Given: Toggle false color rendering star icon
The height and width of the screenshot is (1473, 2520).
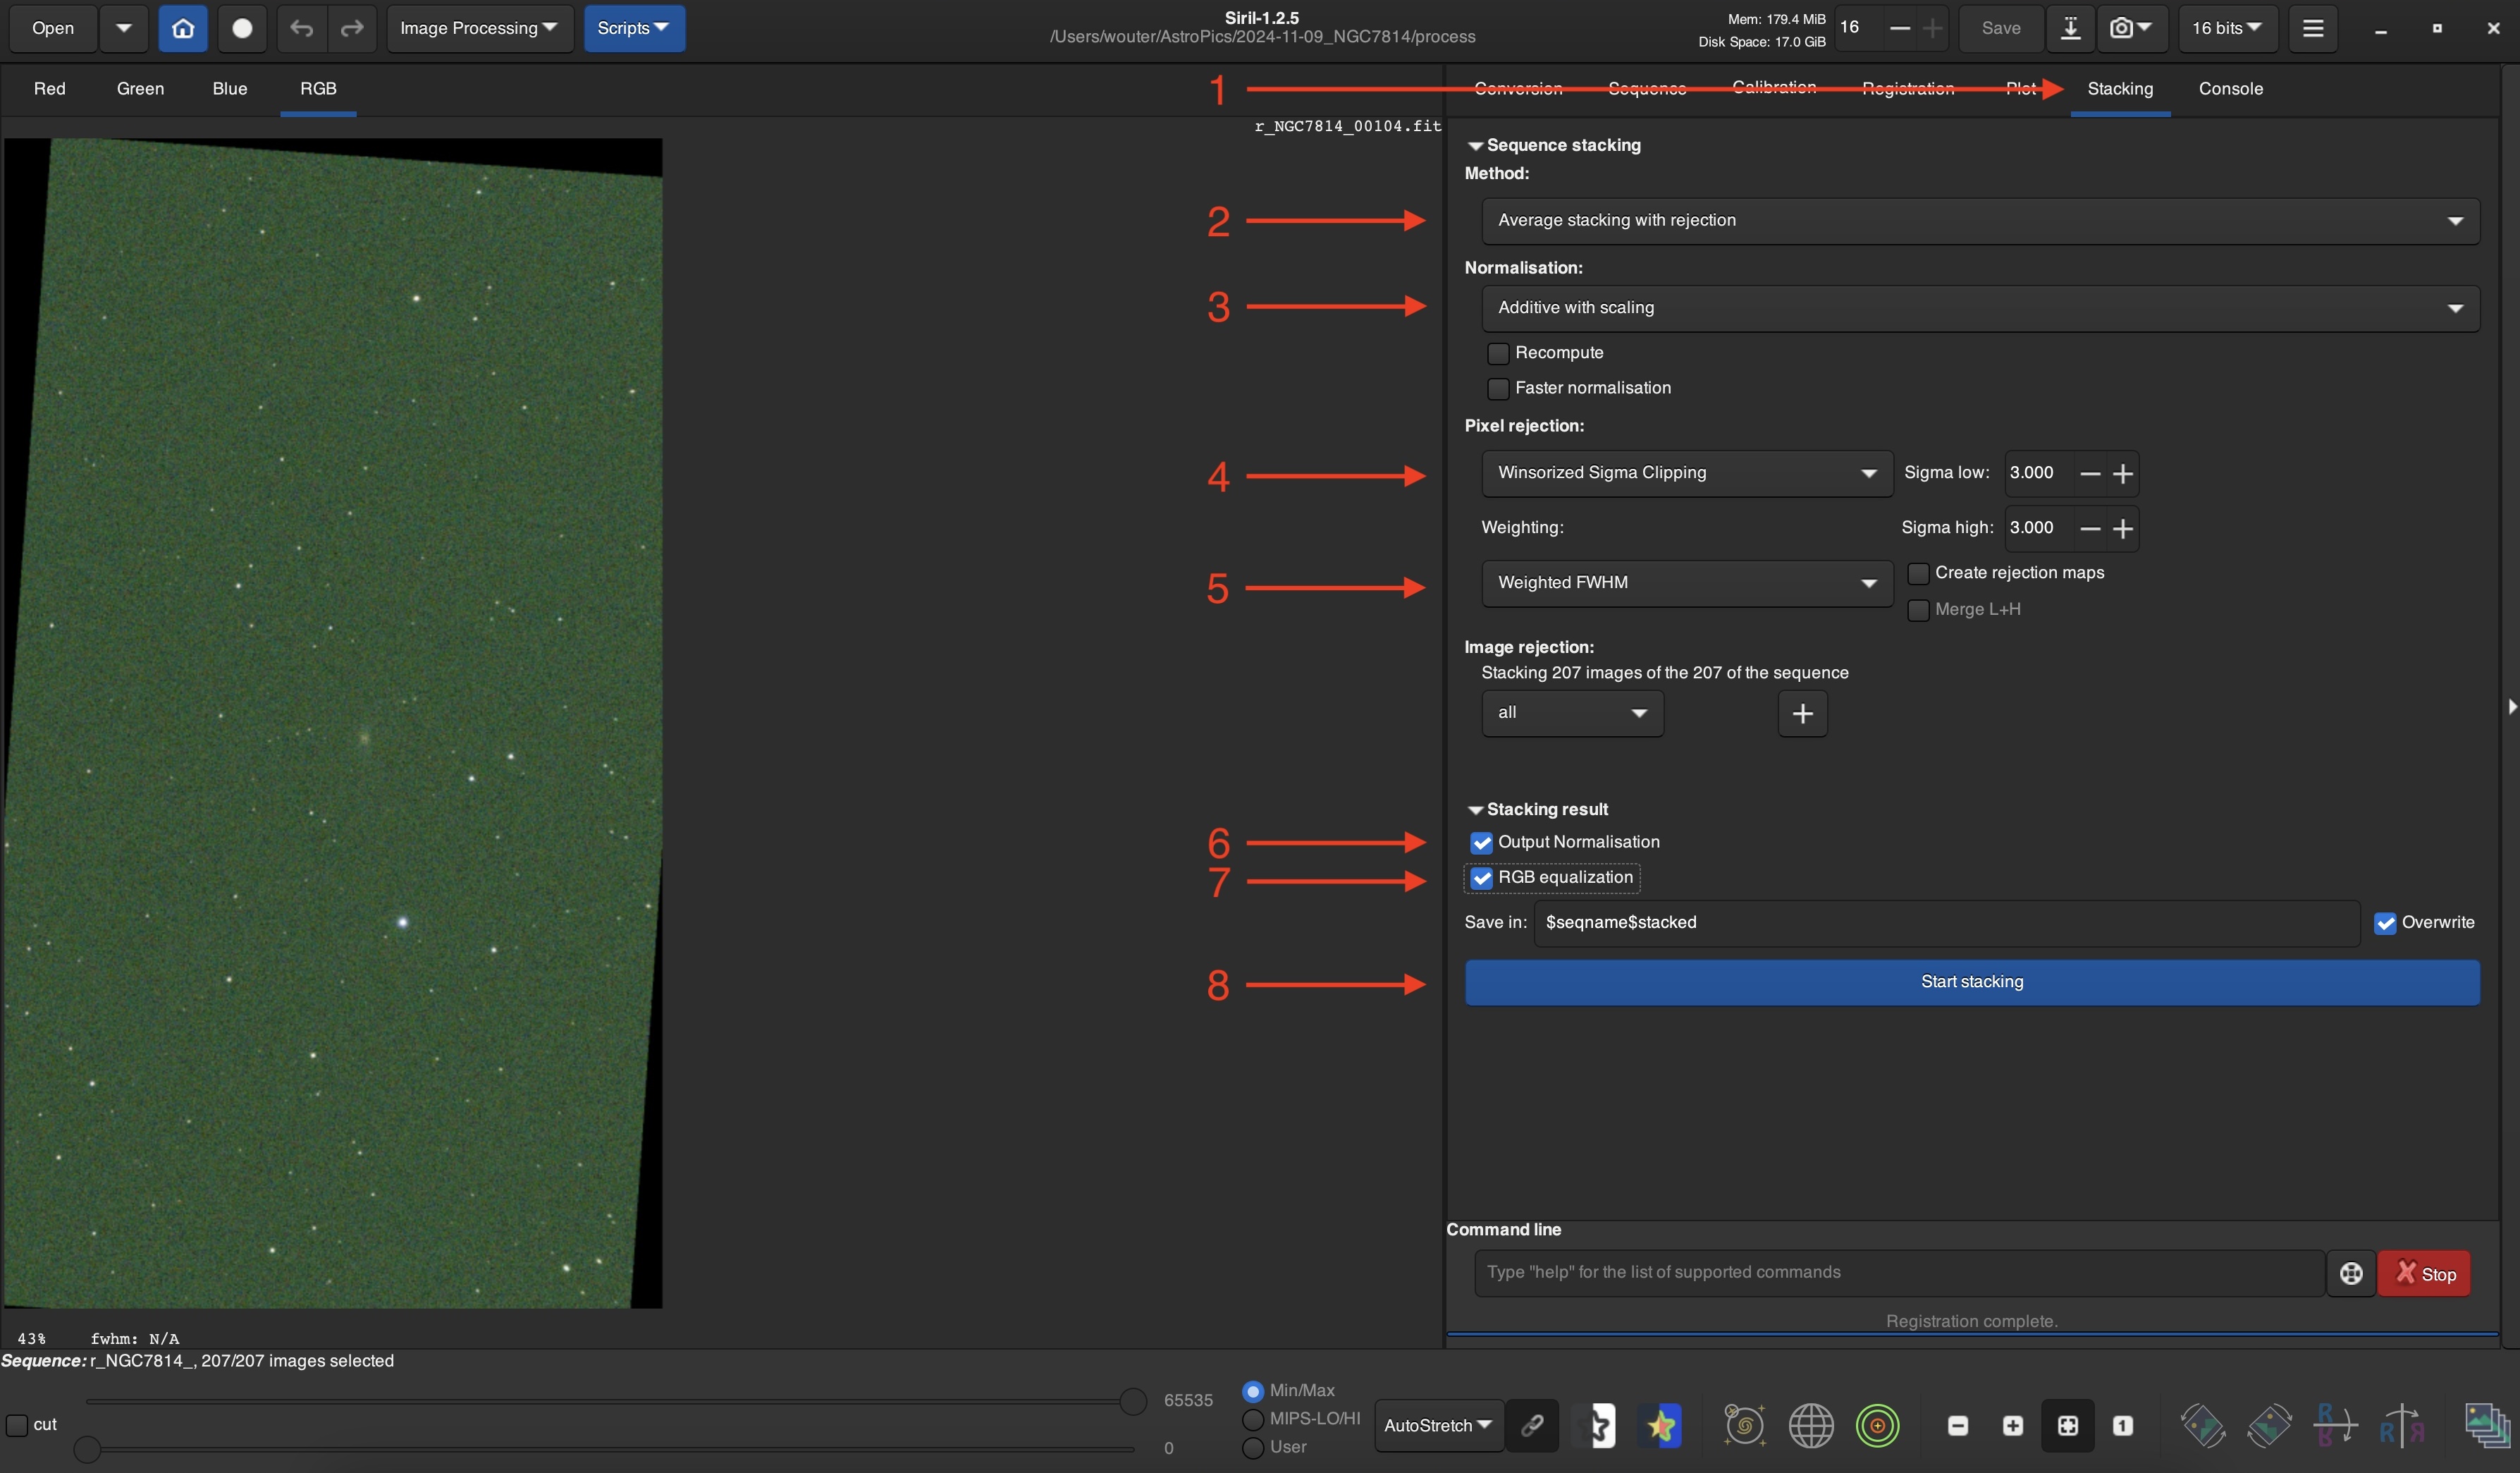Looking at the screenshot, I should point(1661,1425).
